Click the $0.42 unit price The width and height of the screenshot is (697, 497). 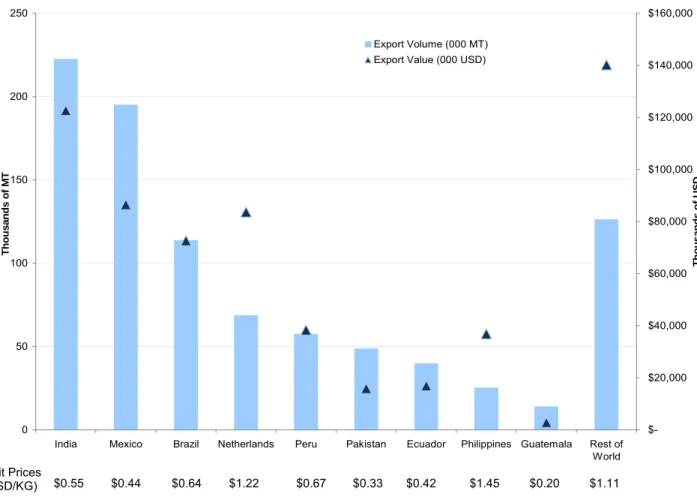click(421, 483)
